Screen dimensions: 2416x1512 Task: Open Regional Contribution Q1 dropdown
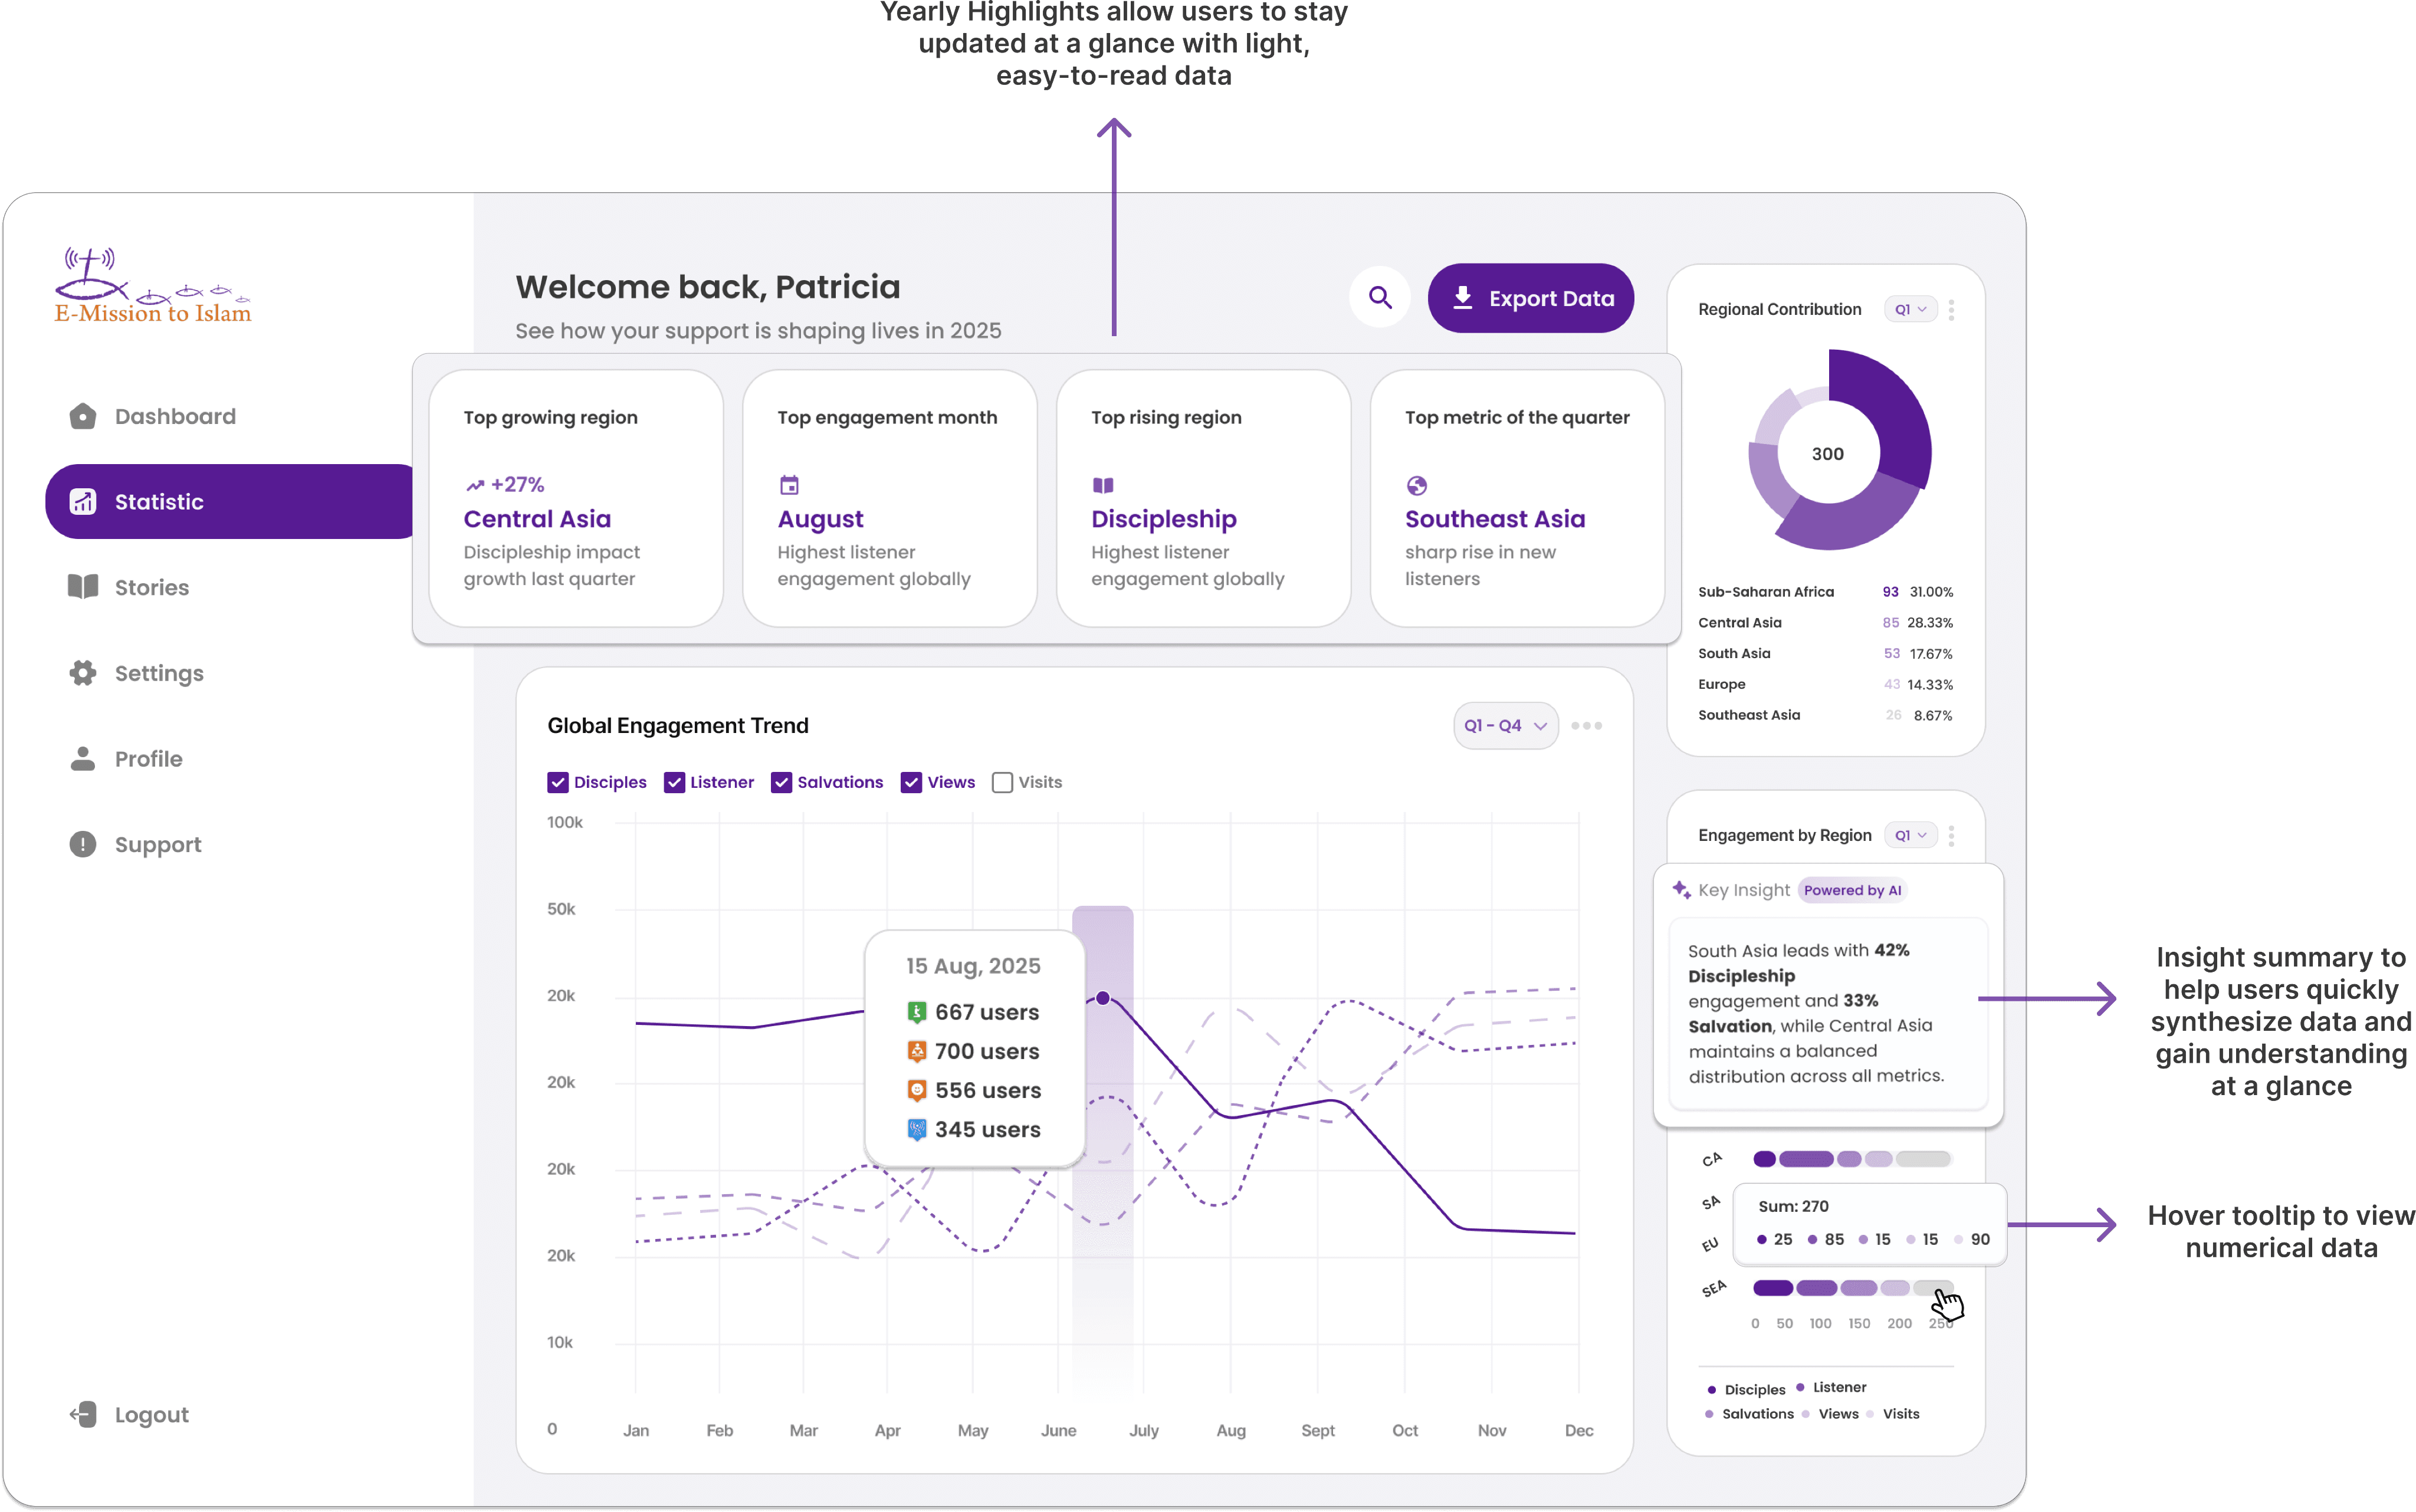1910,310
